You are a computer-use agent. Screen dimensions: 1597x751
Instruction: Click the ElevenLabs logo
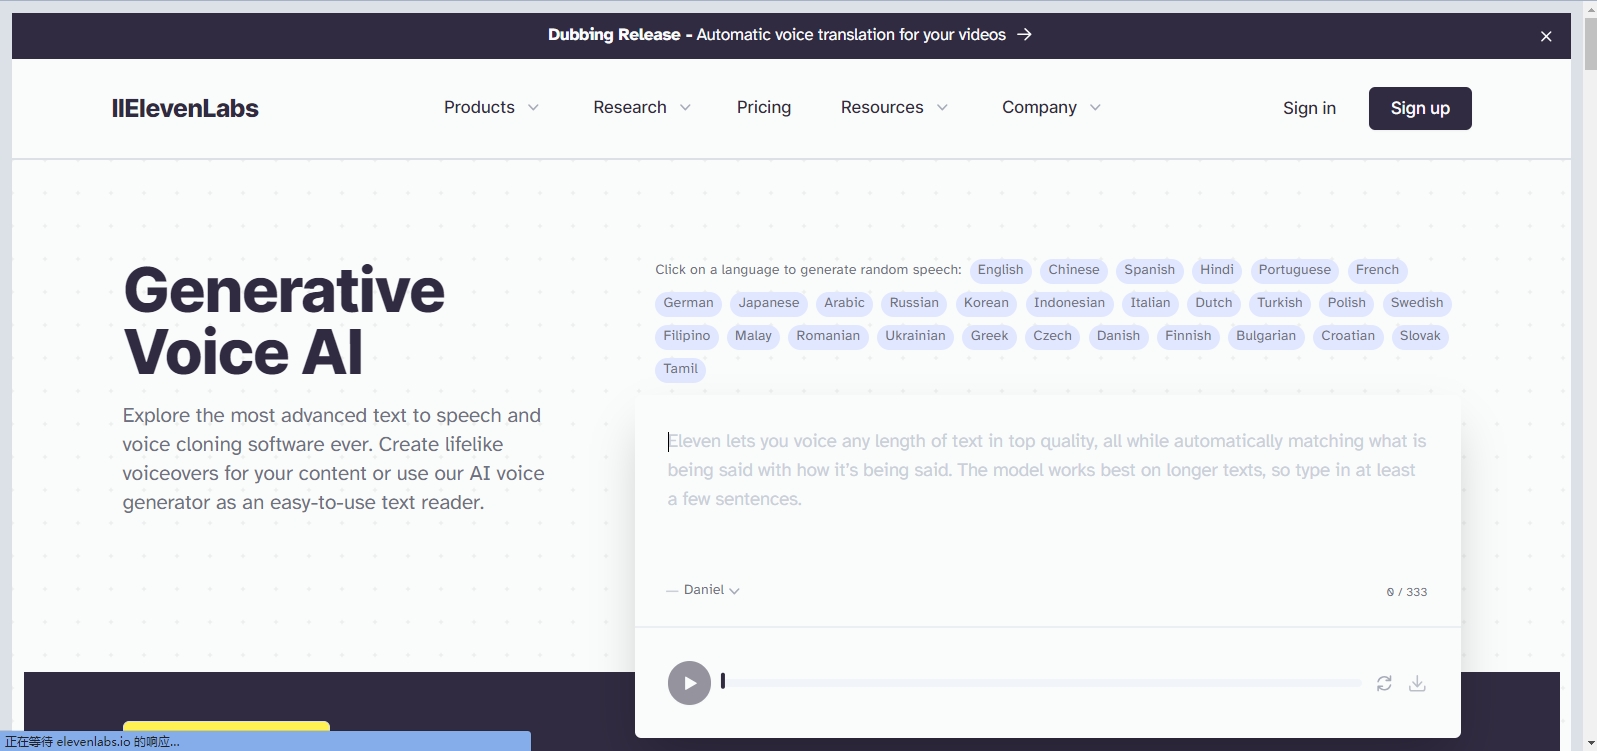pyautogui.click(x=185, y=108)
